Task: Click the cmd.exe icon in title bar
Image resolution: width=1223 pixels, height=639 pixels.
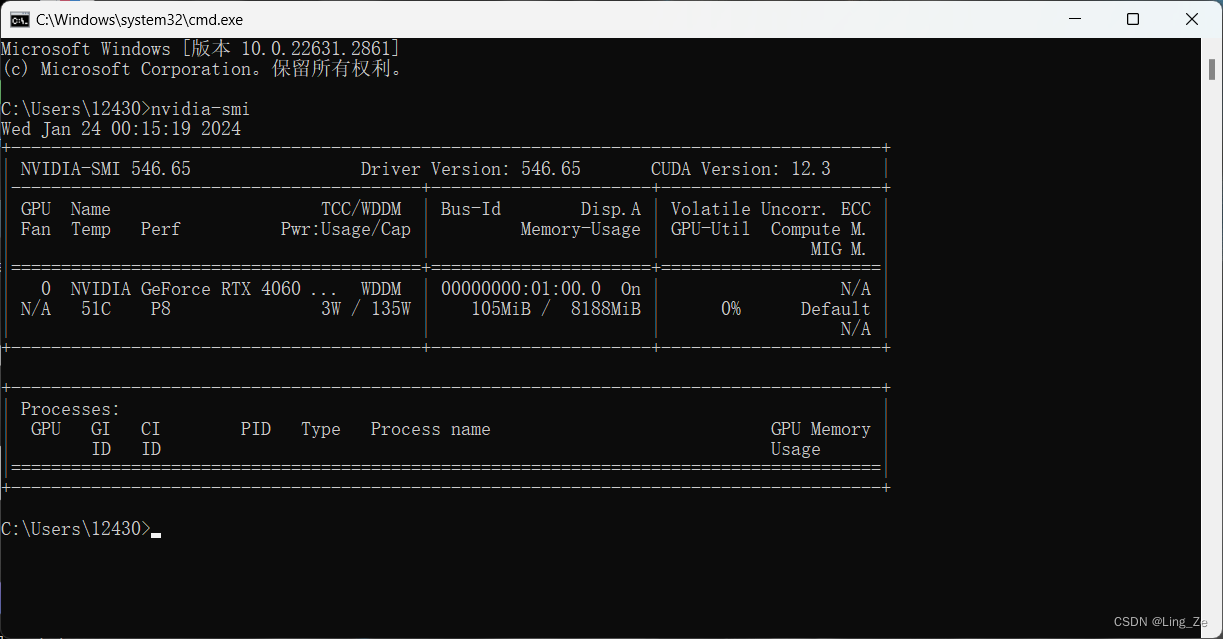Action: [19, 19]
